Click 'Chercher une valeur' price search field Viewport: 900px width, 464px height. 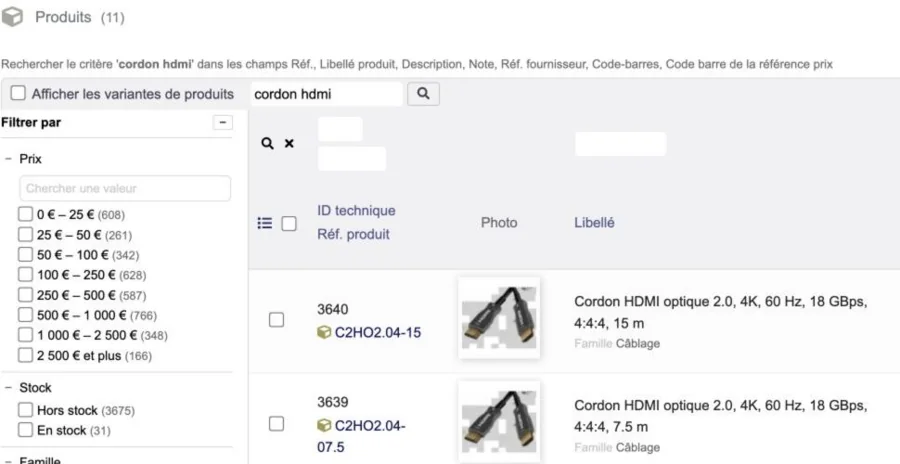pyautogui.click(x=125, y=188)
